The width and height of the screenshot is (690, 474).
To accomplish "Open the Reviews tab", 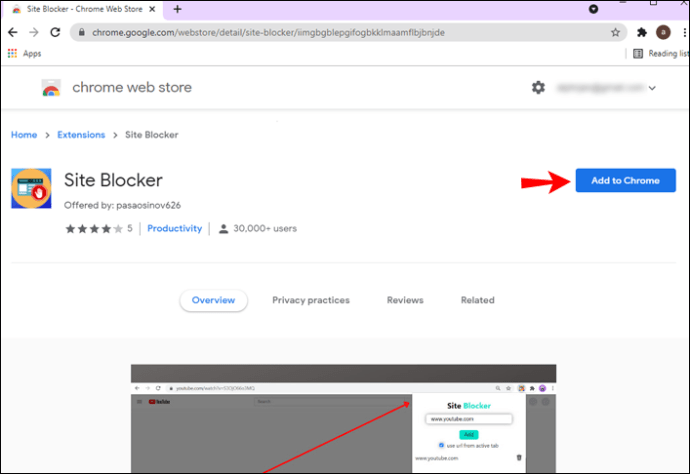I will [x=405, y=300].
